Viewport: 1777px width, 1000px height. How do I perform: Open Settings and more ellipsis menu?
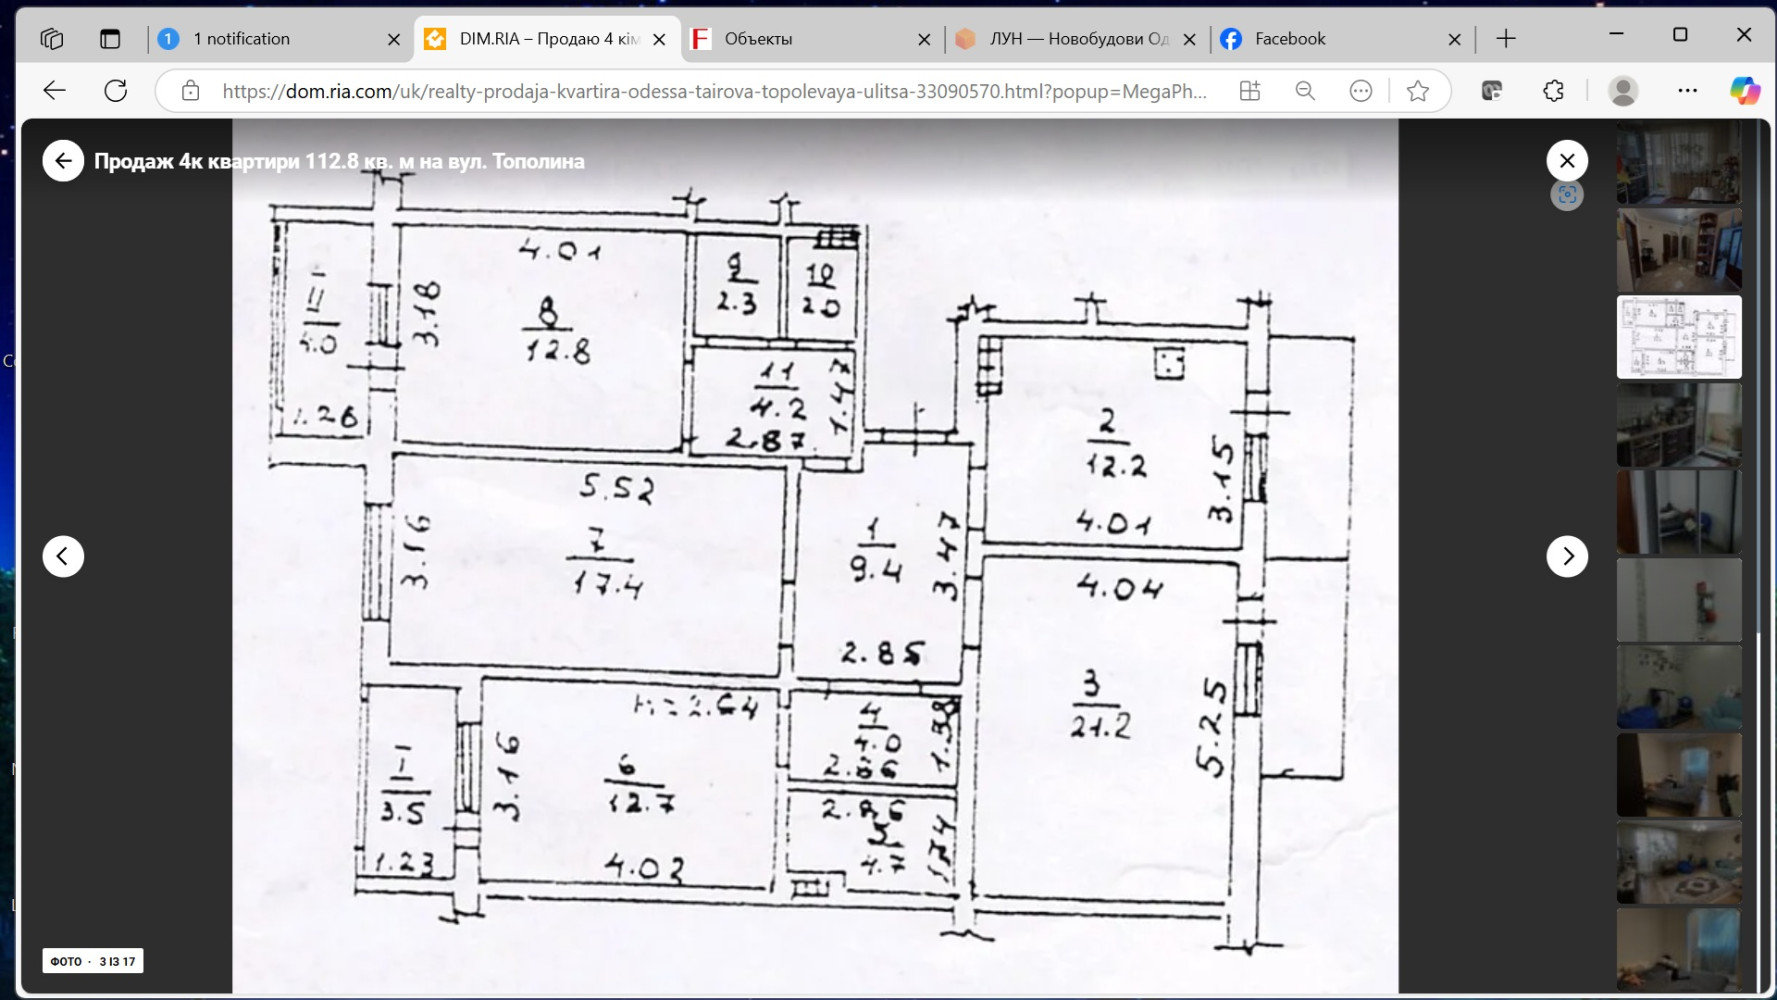(1688, 91)
